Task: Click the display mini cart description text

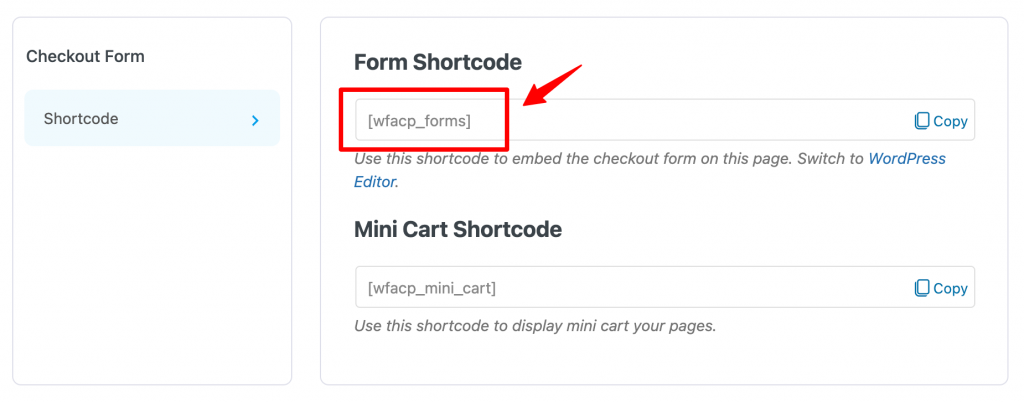Action: click(535, 326)
